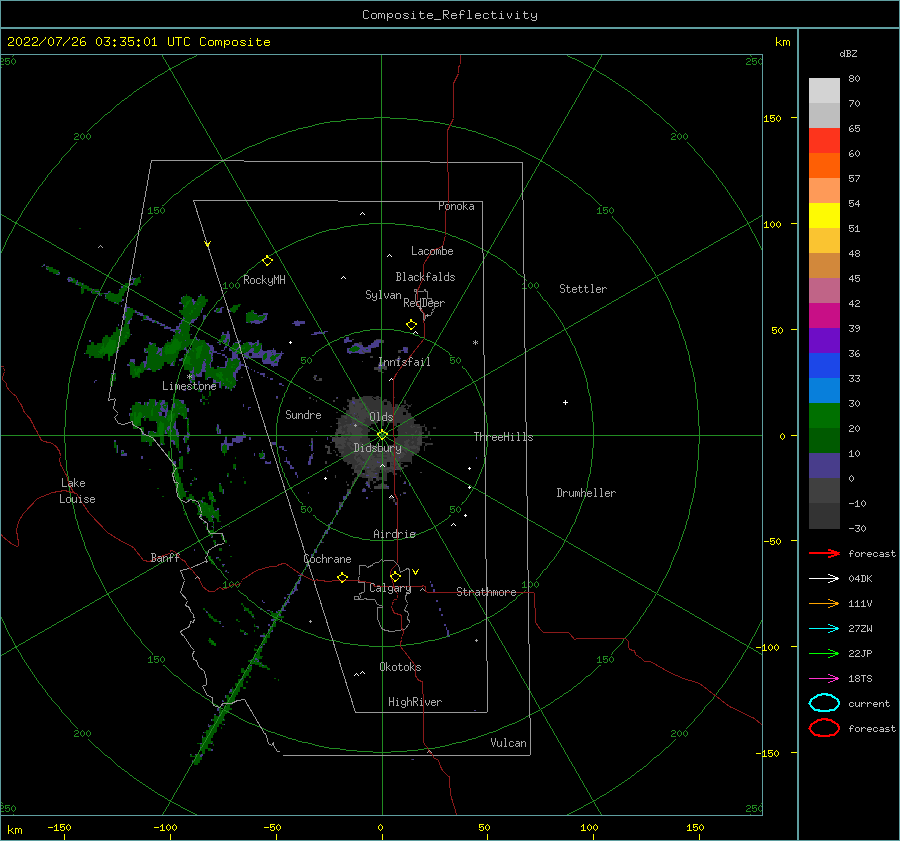Select dark green 10-20 dBZ swatch
The width and height of the screenshot is (900, 841).
coord(824,441)
